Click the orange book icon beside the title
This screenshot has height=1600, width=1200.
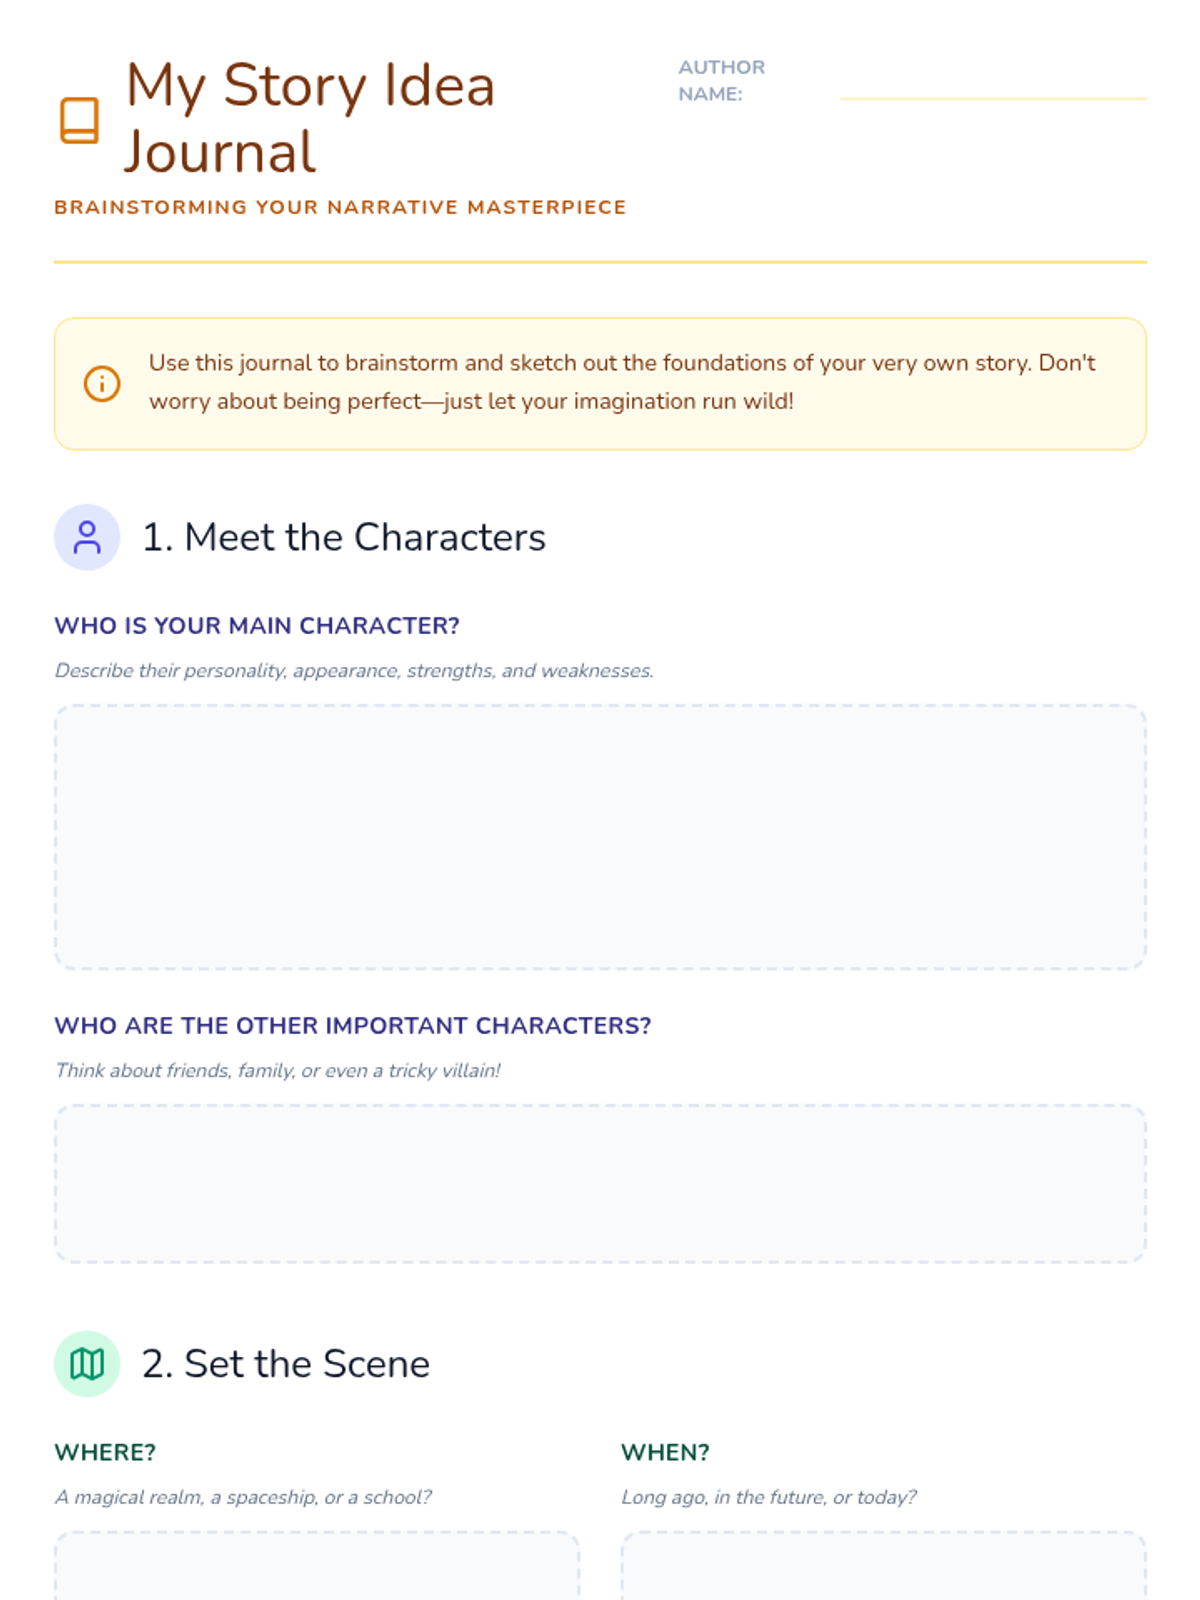pyautogui.click(x=79, y=120)
